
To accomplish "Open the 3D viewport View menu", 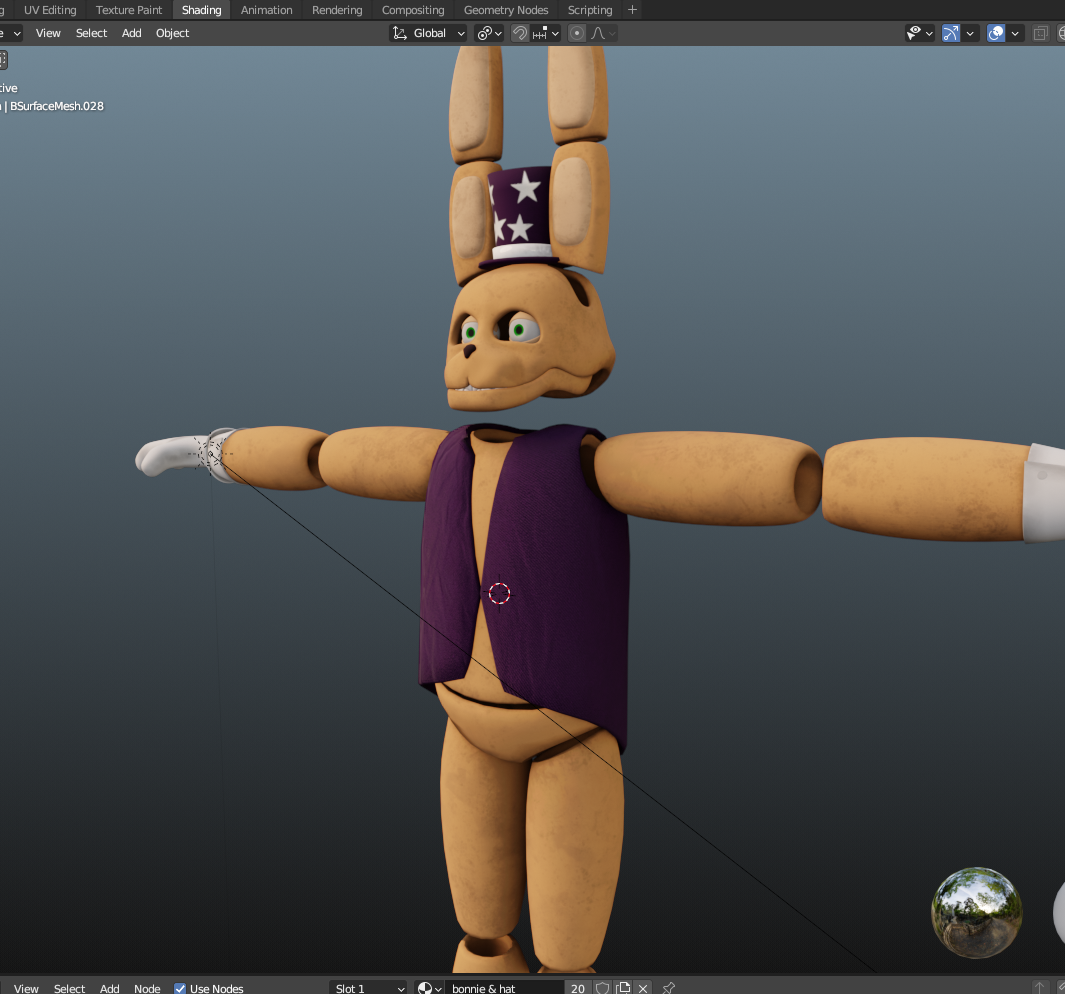I will pos(48,33).
